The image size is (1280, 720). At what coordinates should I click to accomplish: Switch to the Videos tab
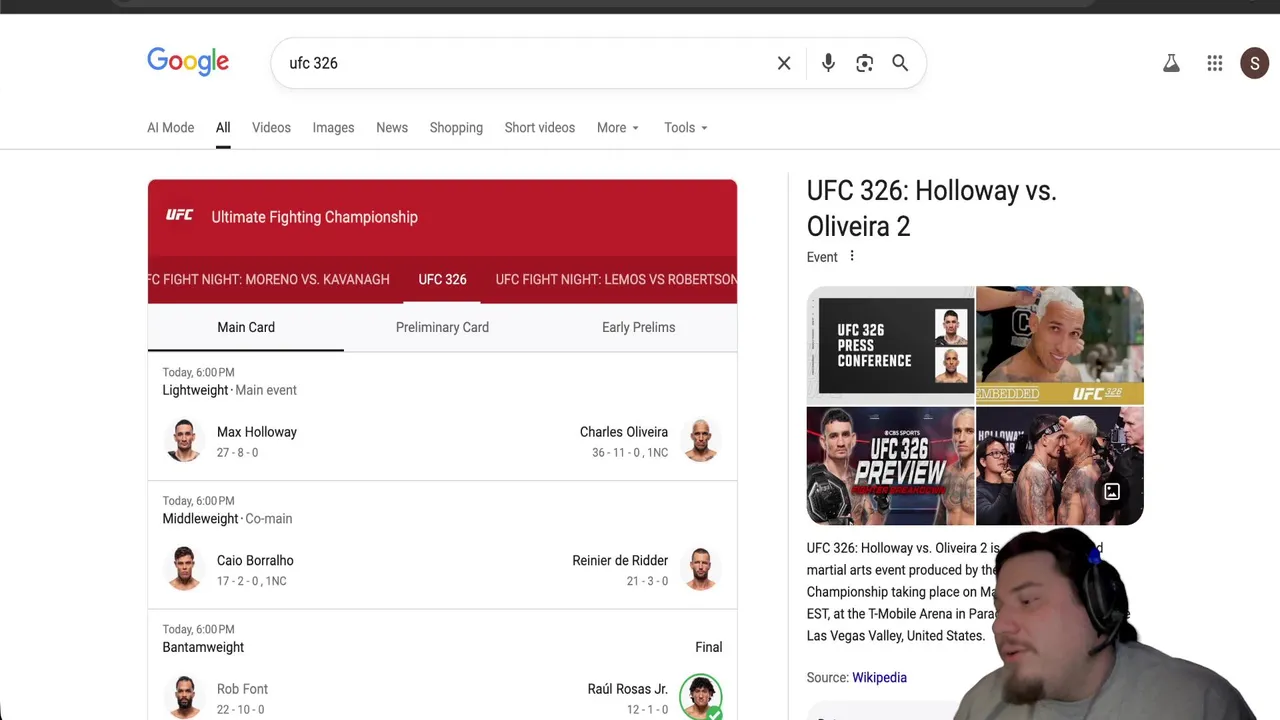[x=271, y=128]
